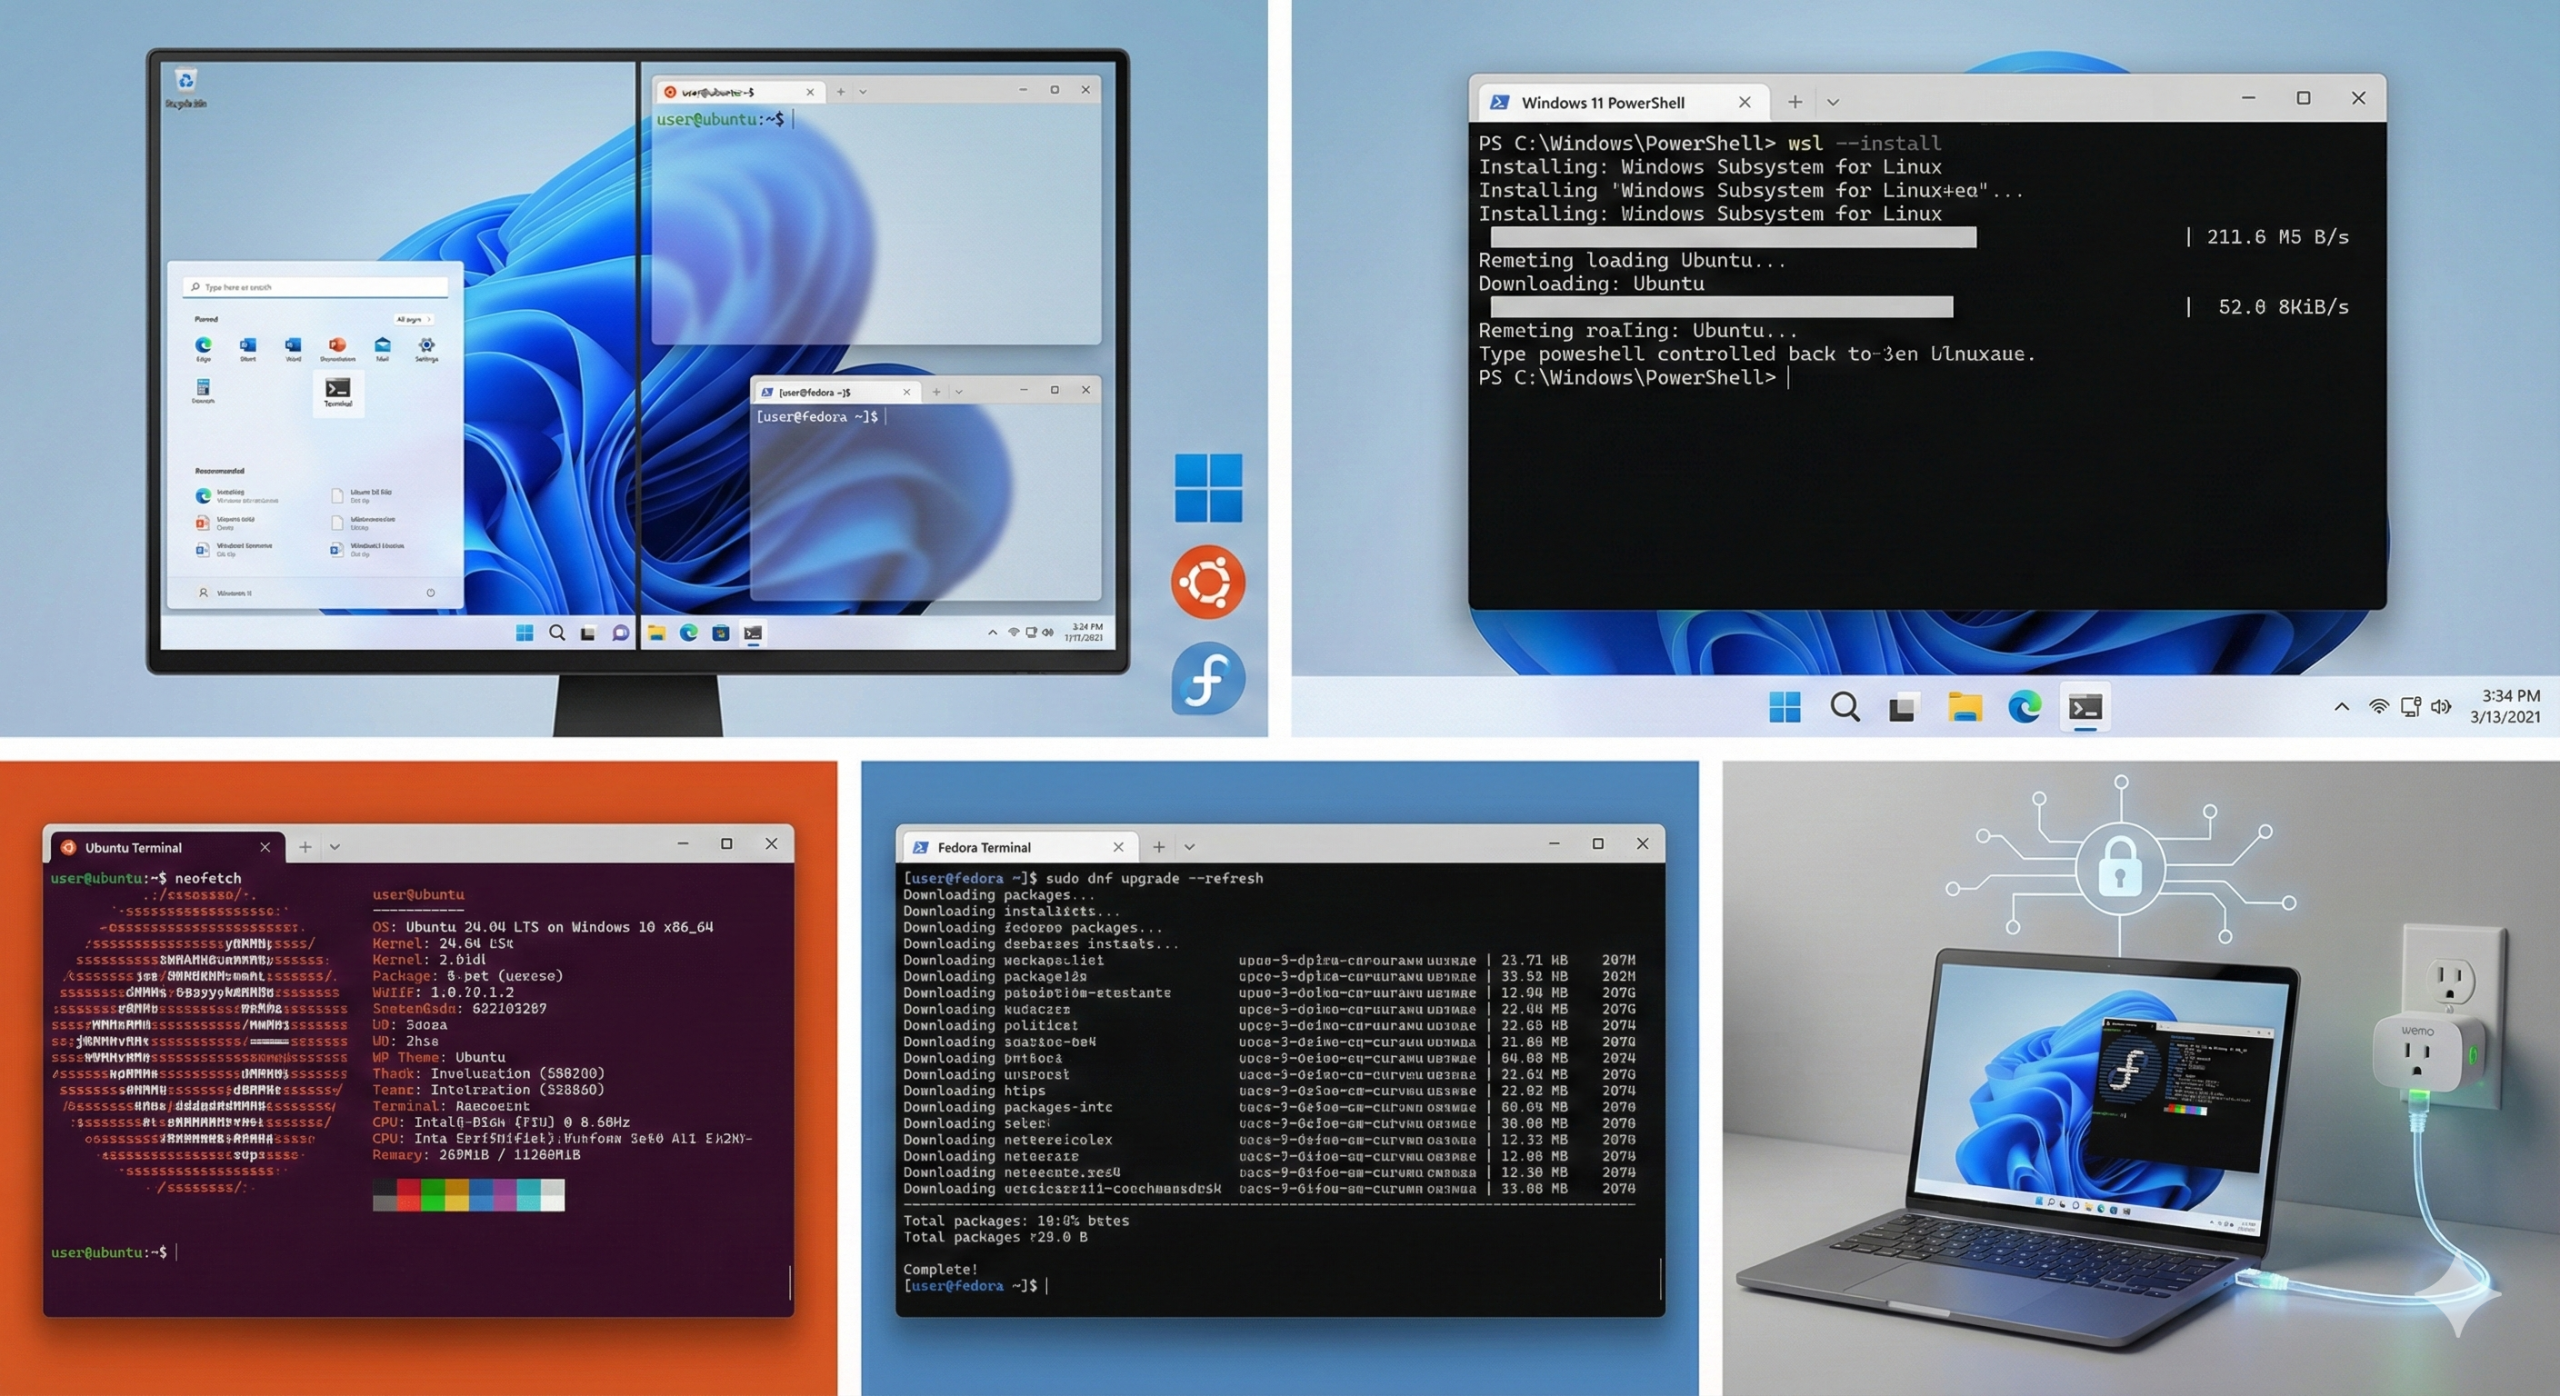Open File Explorer from the taskbar
This screenshot has height=1396, width=2560.
(1963, 707)
